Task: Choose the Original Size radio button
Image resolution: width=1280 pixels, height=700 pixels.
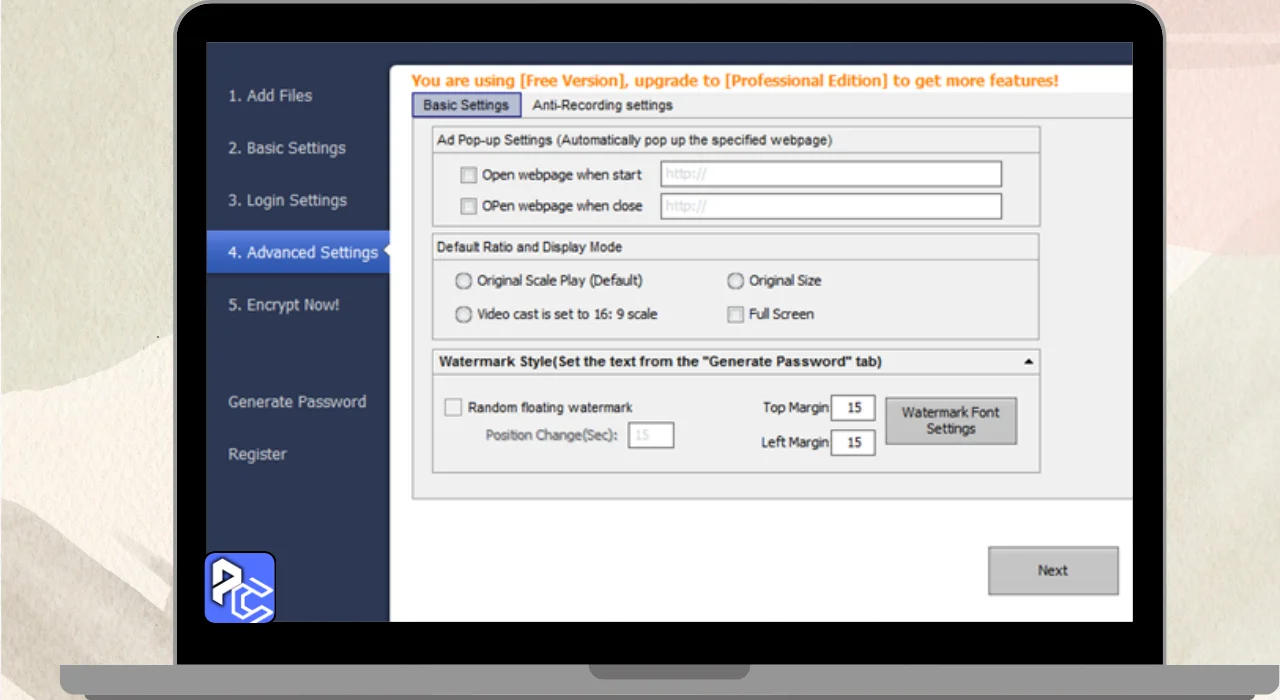Action: coord(736,281)
